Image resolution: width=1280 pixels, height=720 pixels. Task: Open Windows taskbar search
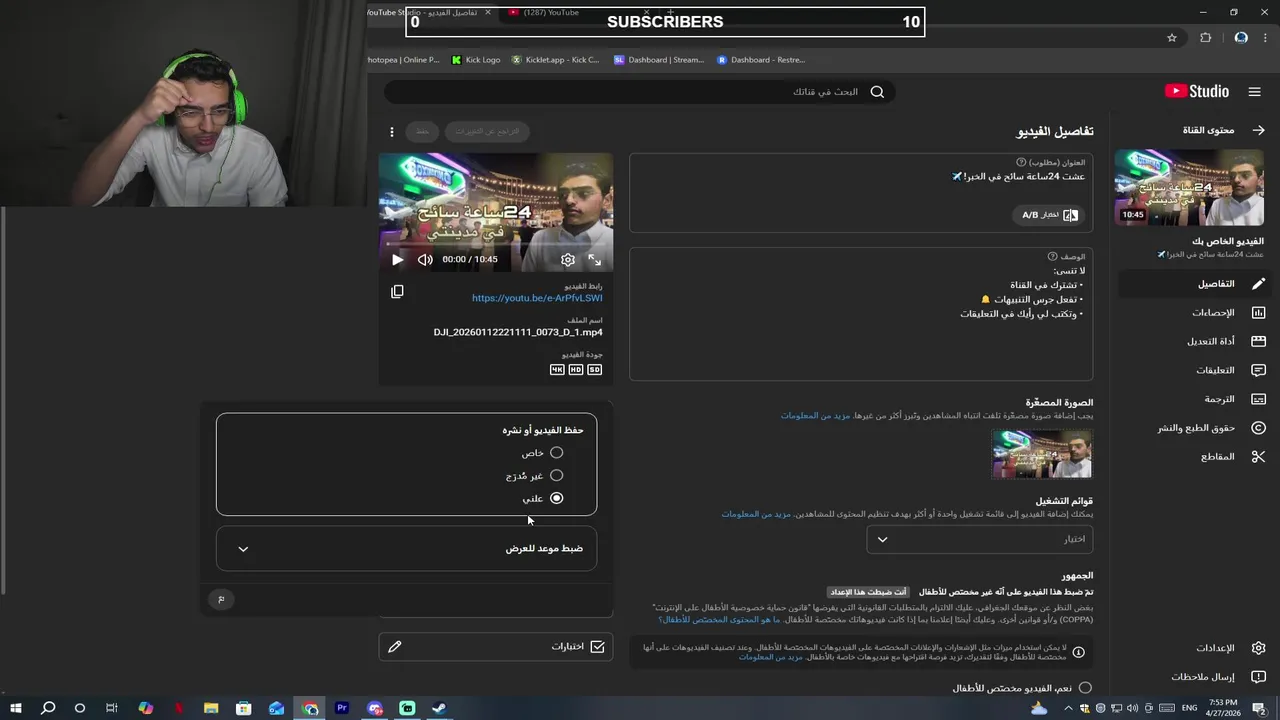(x=48, y=708)
